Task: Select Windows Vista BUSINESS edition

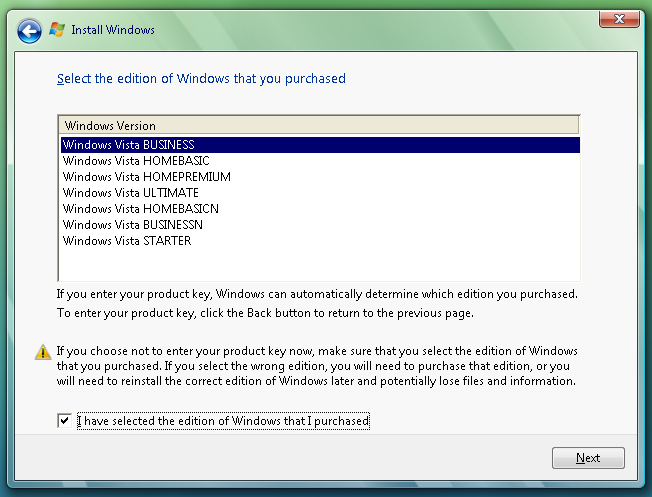Action: click(x=320, y=145)
